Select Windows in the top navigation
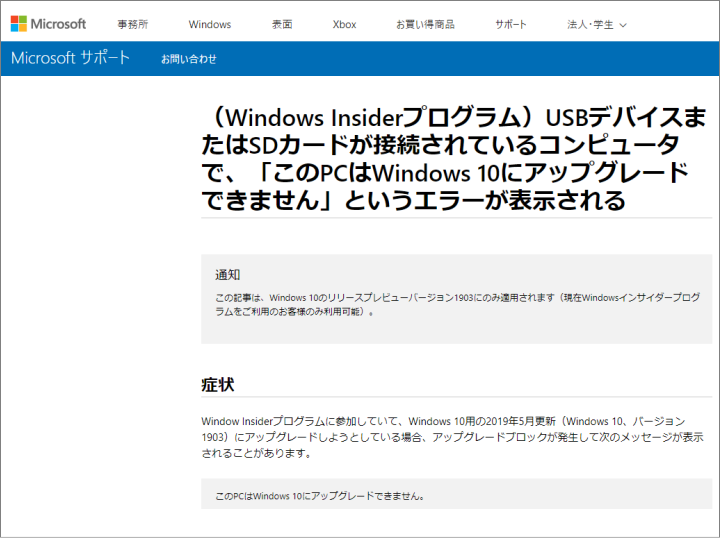This screenshot has width=720, height=538. coord(209,24)
